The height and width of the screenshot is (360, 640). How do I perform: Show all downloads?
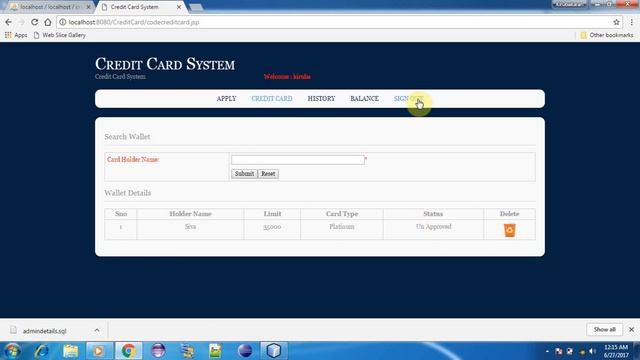coord(604,329)
